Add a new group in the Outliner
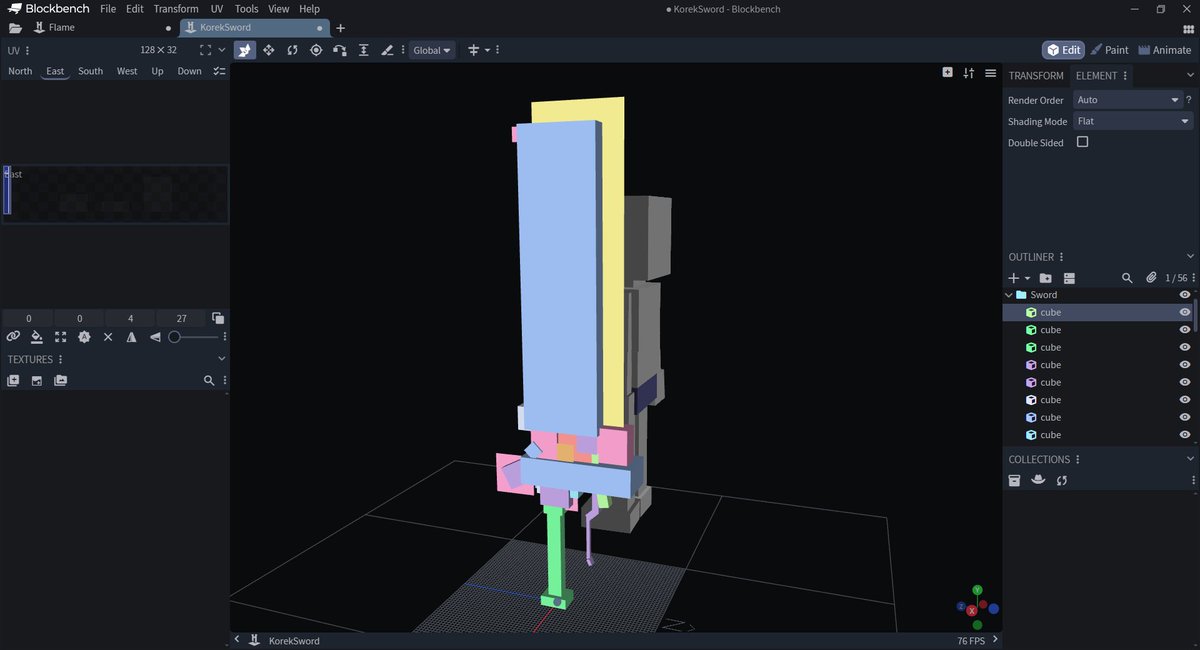 click(1045, 278)
